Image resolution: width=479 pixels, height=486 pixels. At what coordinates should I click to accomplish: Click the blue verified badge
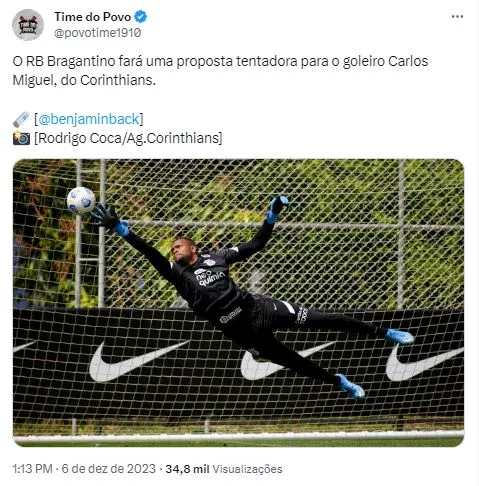[140, 17]
